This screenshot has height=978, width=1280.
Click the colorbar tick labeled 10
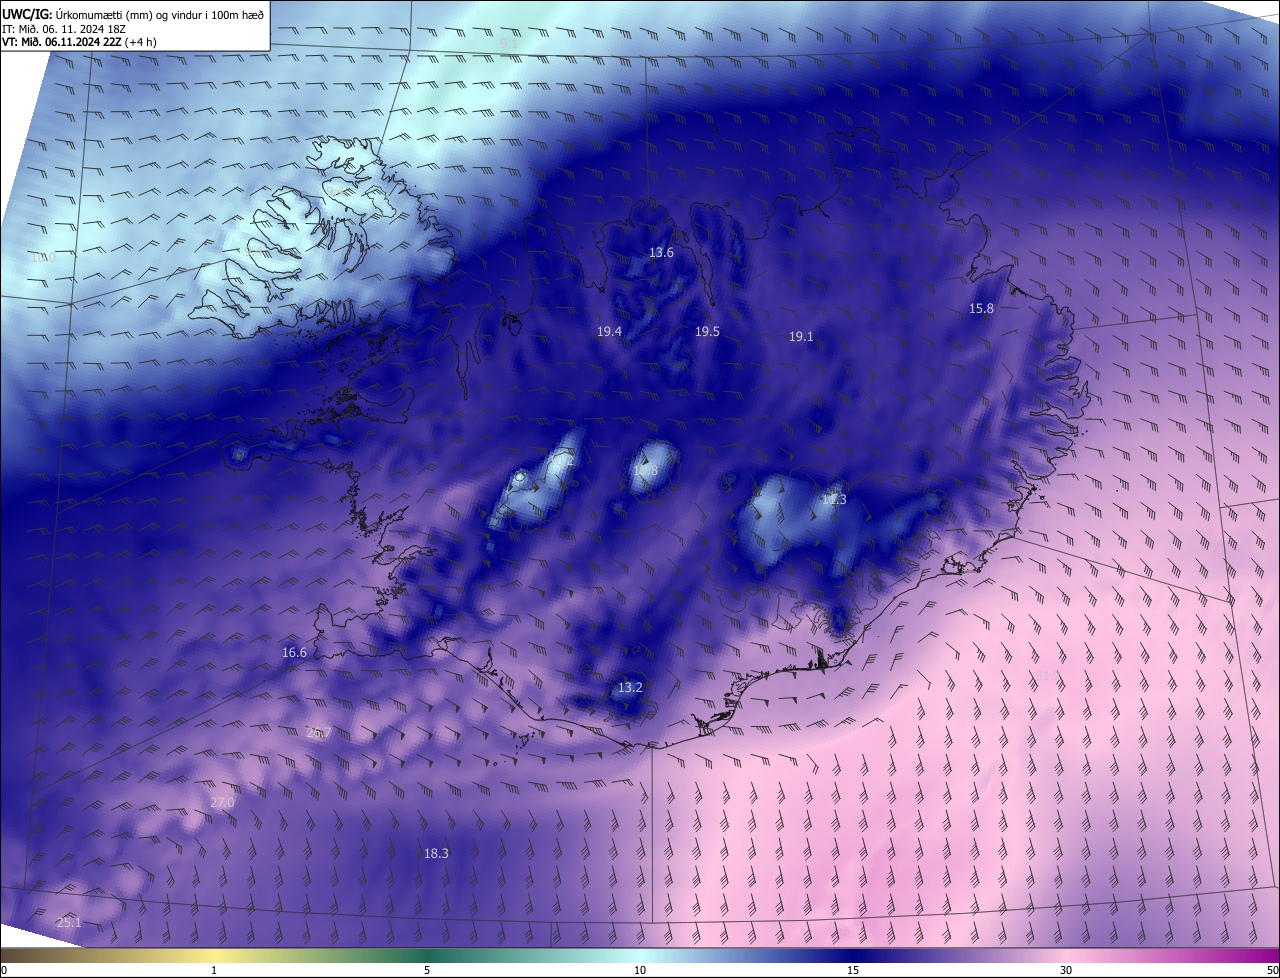(x=640, y=970)
